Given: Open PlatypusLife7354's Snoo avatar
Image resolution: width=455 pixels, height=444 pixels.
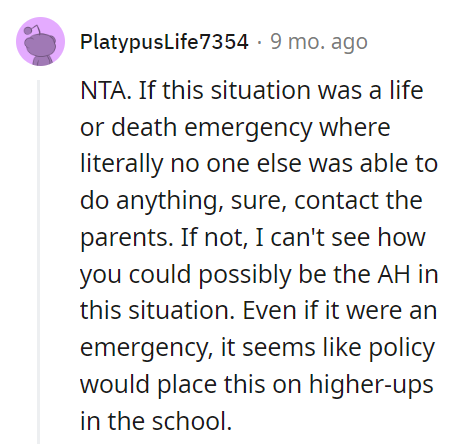Looking at the screenshot, I should 40,41.
